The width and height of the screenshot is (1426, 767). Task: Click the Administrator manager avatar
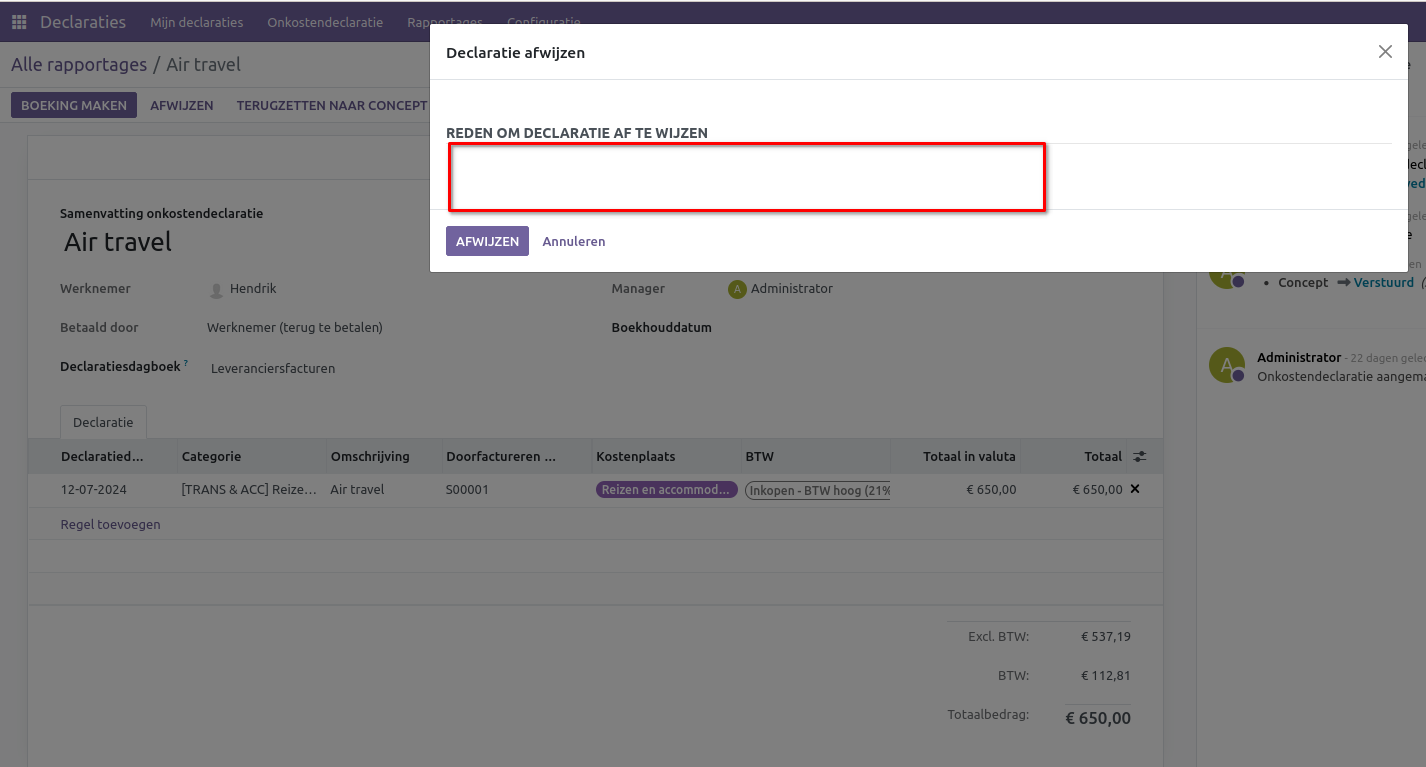point(737,289)
